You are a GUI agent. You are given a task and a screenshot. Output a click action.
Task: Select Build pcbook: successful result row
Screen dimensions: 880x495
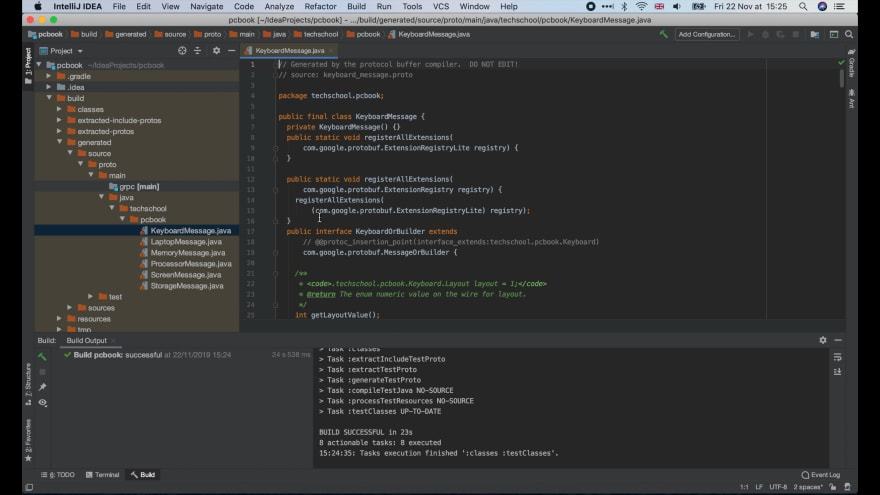(x=185, y=355)
